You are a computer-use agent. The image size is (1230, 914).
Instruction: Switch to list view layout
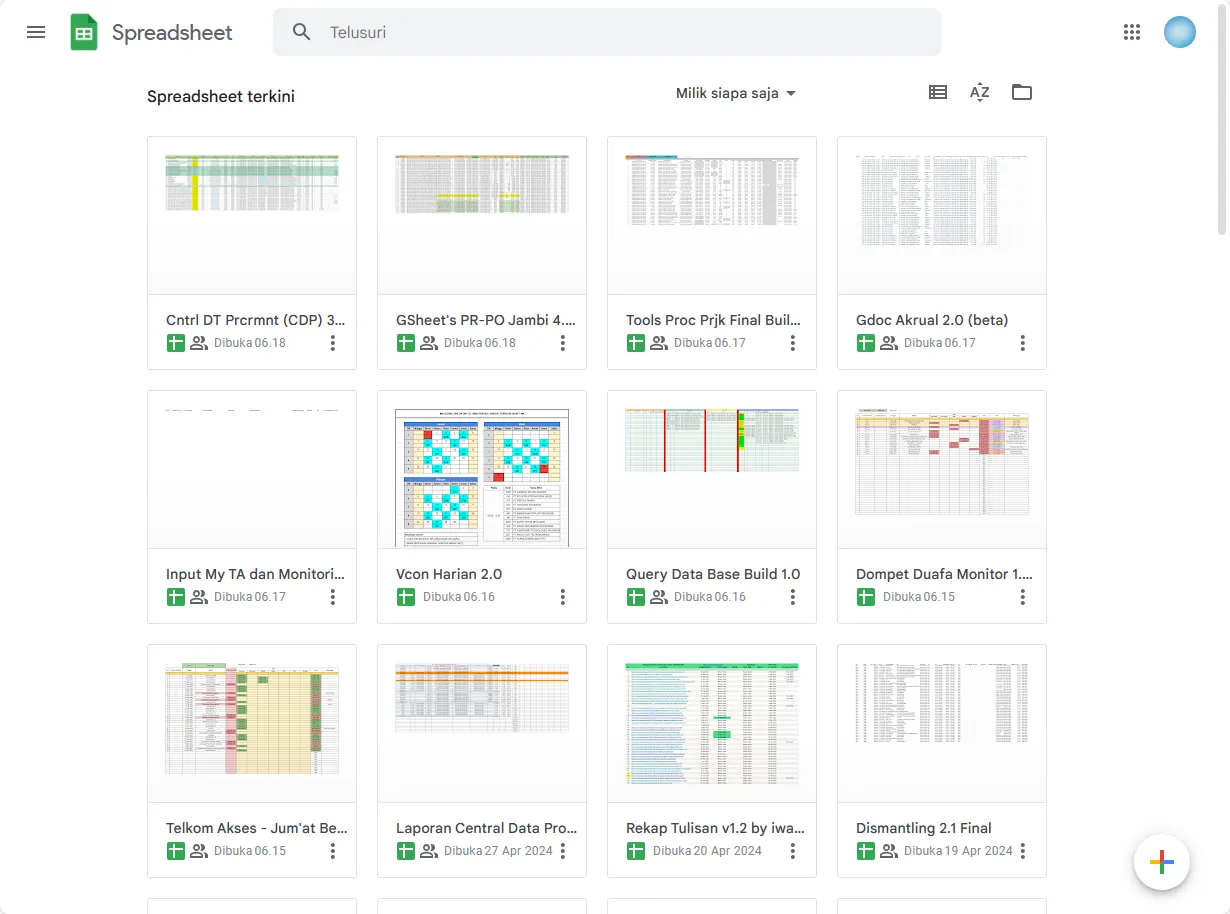coord(937,93)
